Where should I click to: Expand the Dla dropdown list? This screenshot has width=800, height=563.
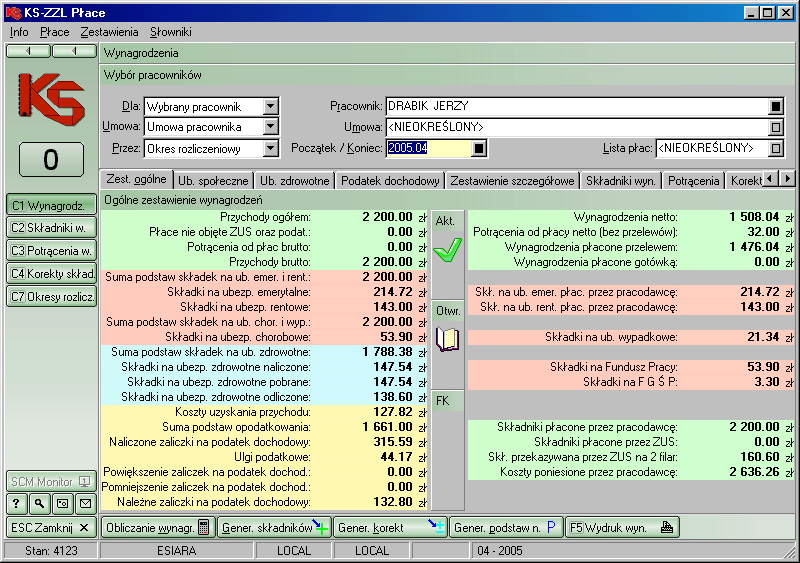coord(270,106)
